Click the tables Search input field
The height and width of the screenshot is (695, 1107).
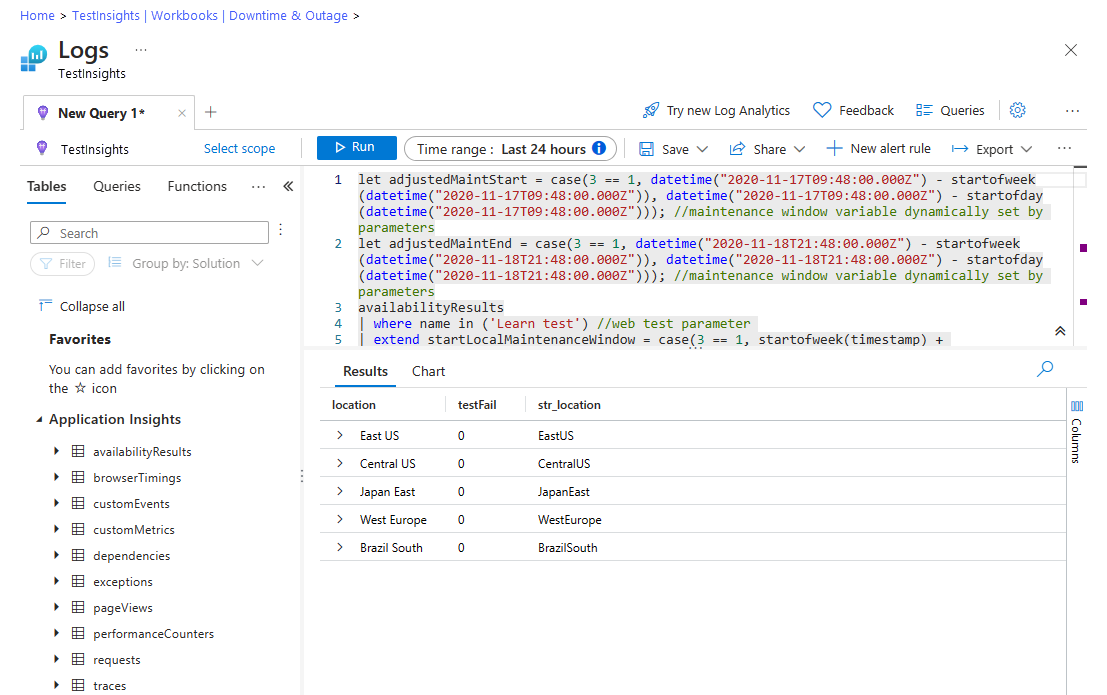pyautogui.click(x=150, y=233)
